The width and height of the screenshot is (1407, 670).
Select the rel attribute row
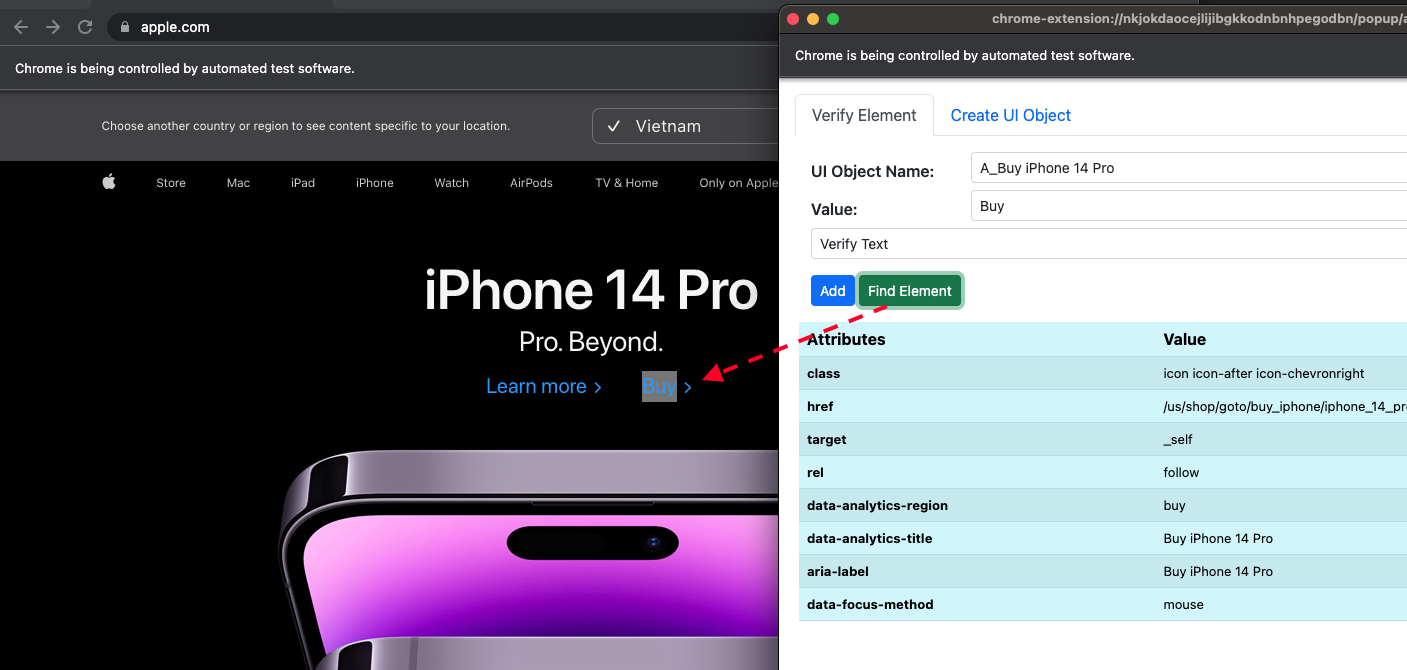click(1103, 472)
